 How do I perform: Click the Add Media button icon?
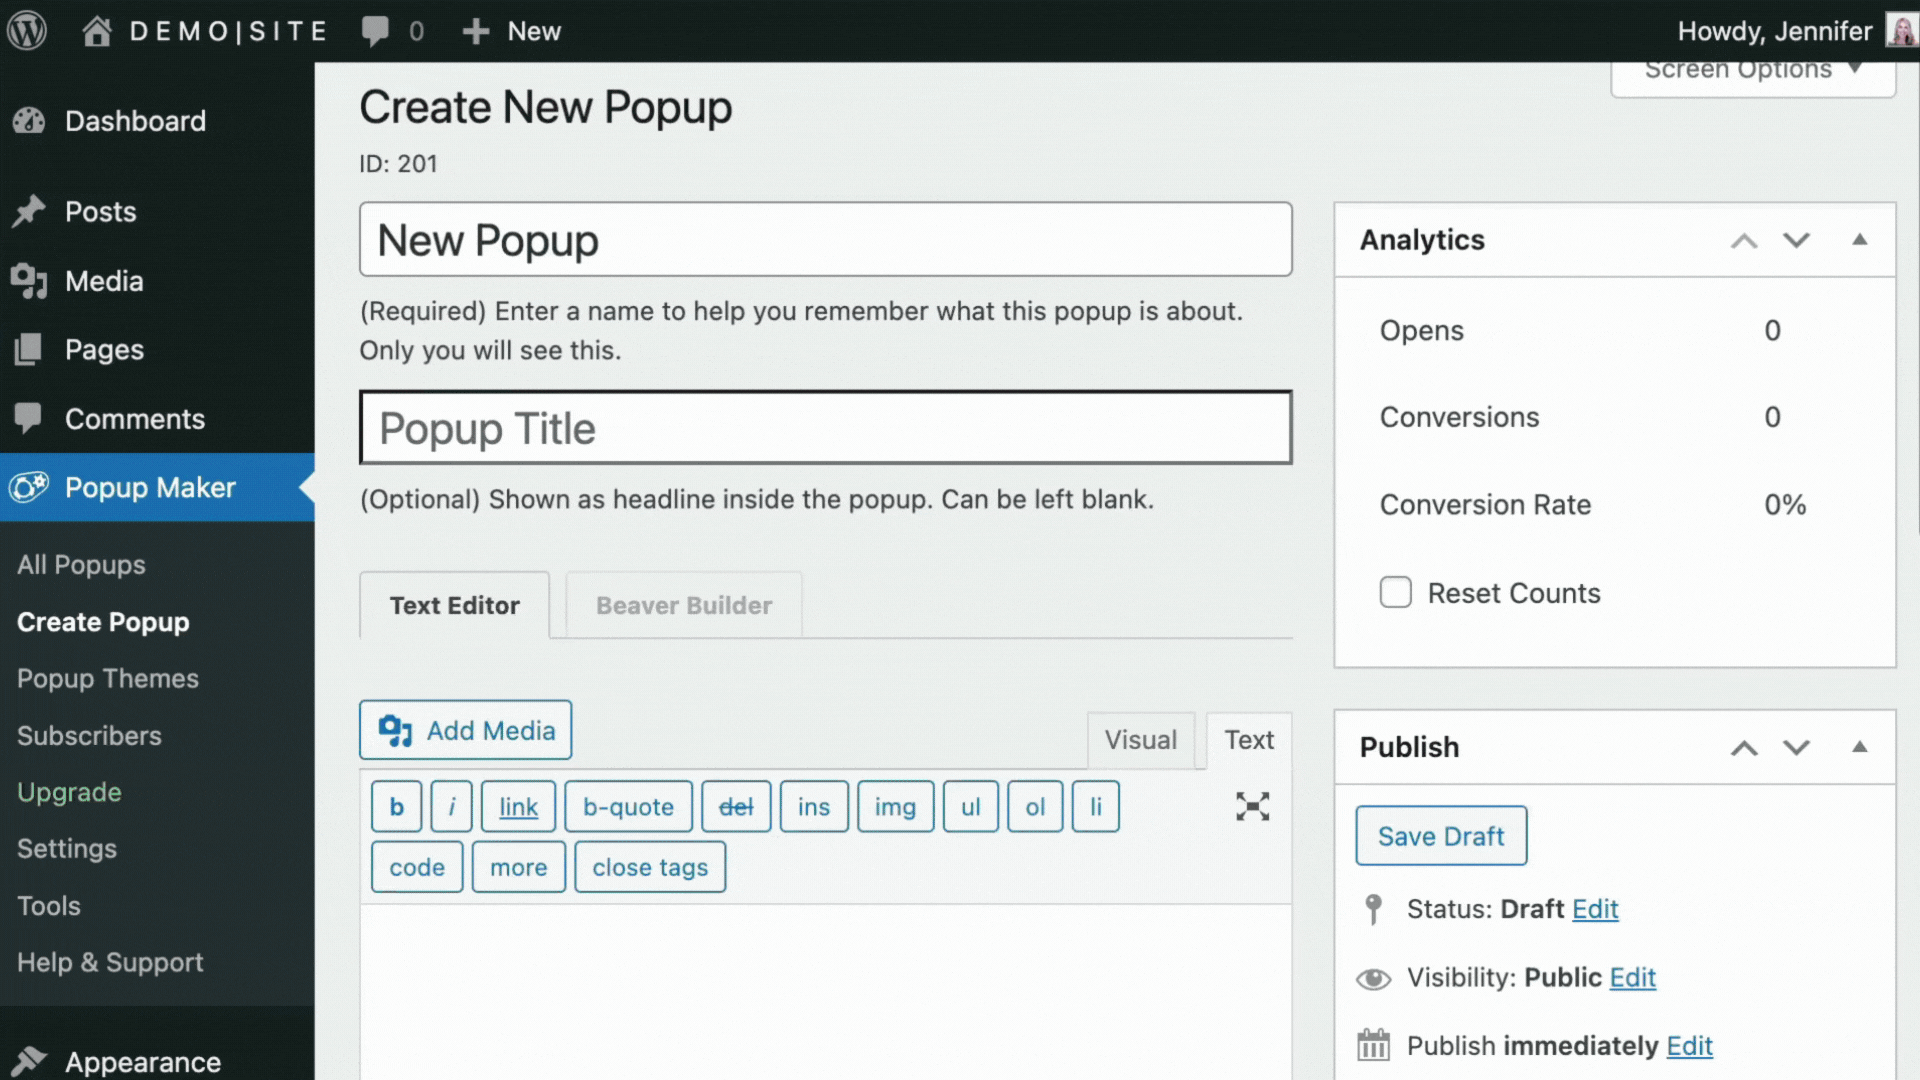coord(396,731)
